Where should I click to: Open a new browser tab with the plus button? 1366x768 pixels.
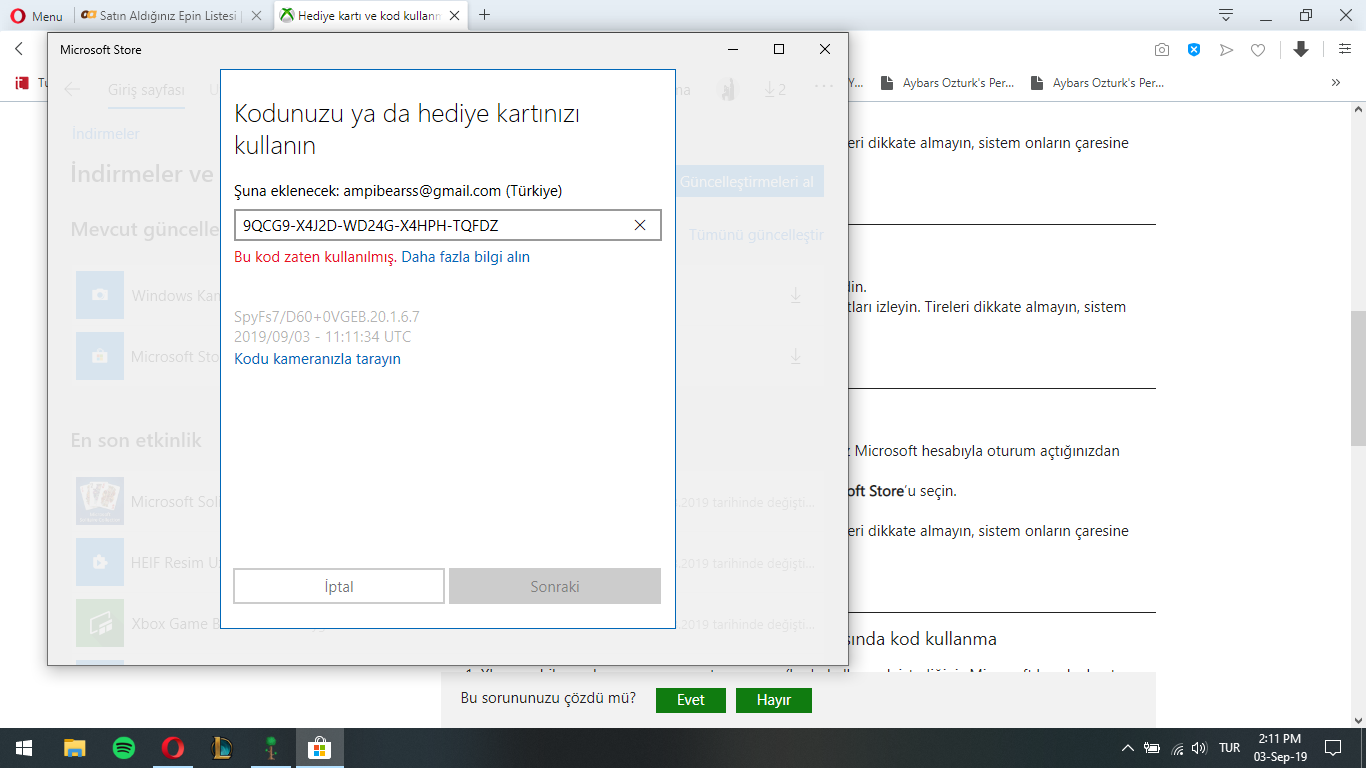[x=485, y=15]
